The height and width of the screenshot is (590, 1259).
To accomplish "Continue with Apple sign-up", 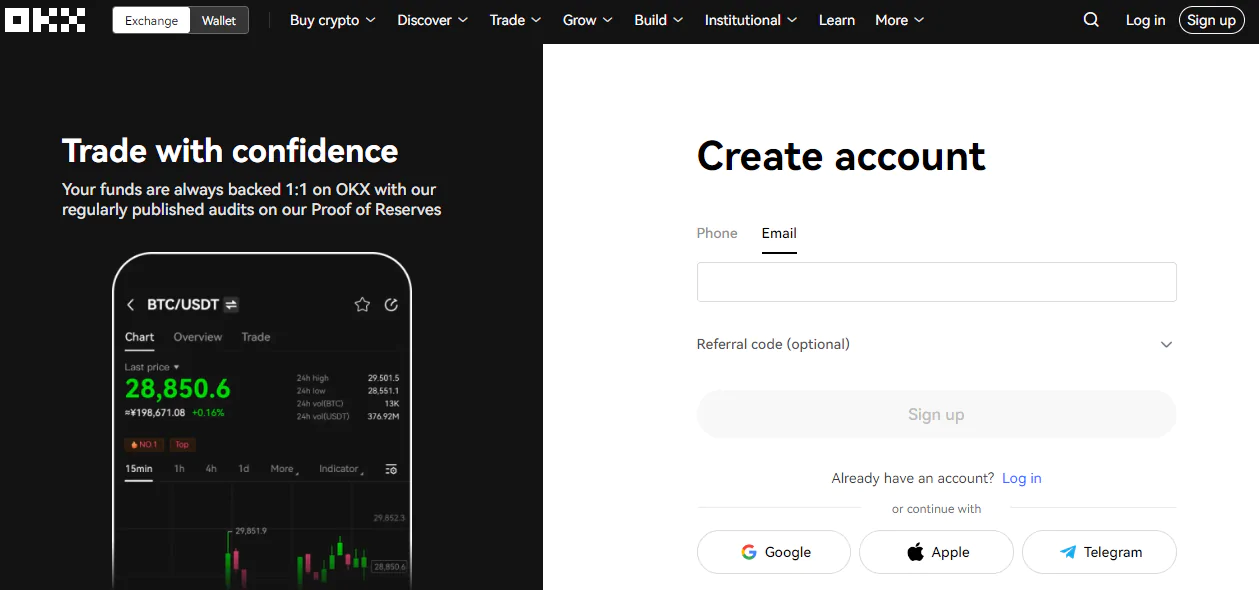I will pyautogui.click(x=936, y=552).
